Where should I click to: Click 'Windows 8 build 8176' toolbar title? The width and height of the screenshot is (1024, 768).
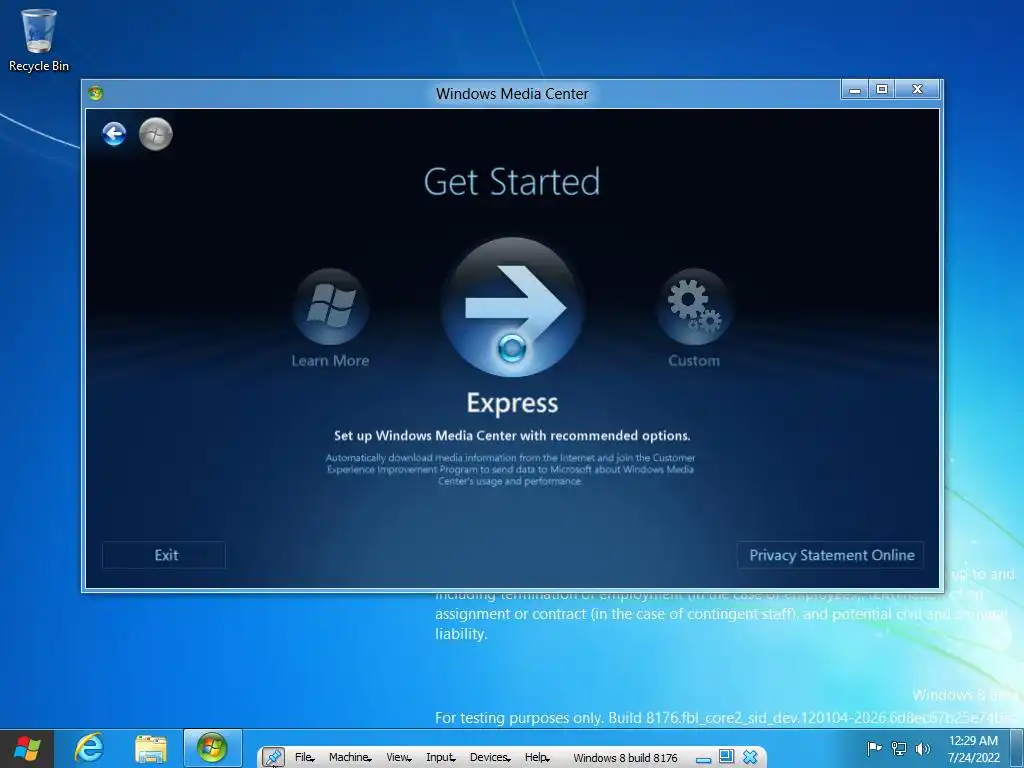coord(625,758)
